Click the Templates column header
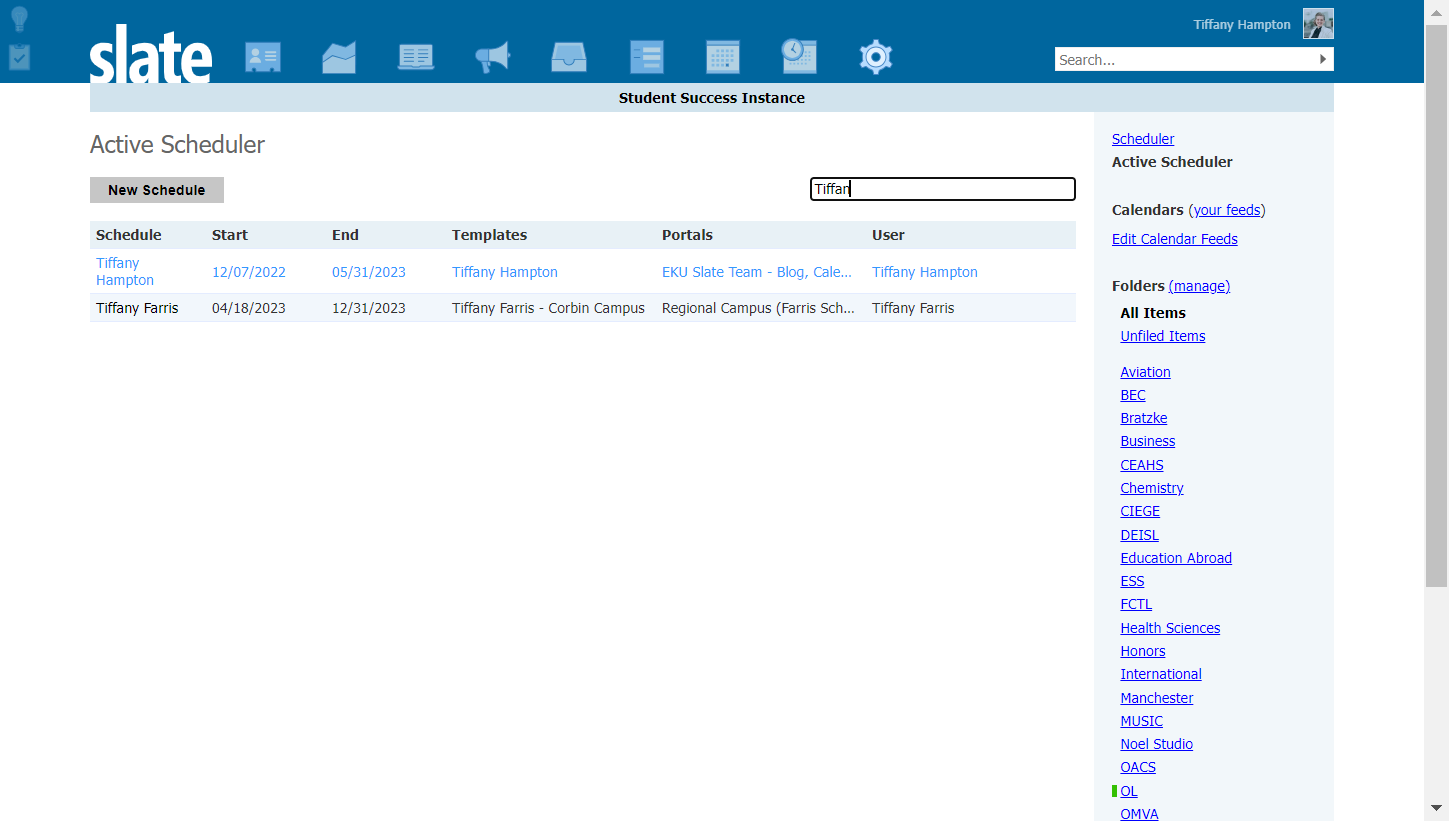This screenshot has width=1449, height=821. [x=489, y=235]
